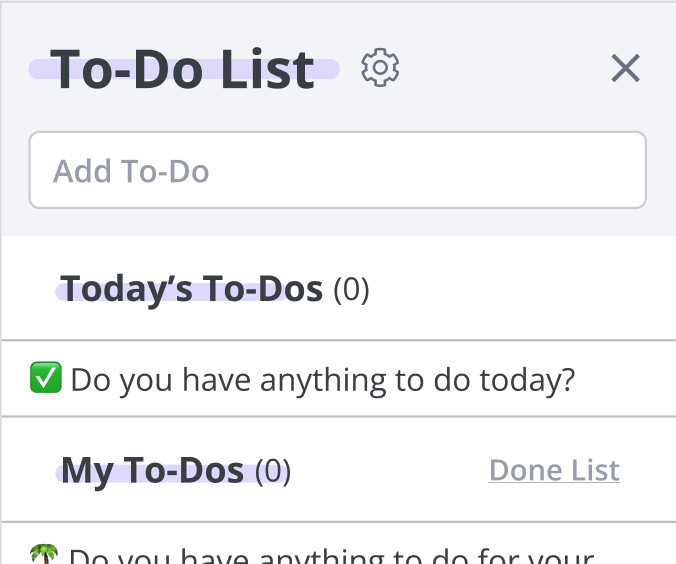Open To-Do List settings gear
676x564 pixels.
(x=380, y=68)
